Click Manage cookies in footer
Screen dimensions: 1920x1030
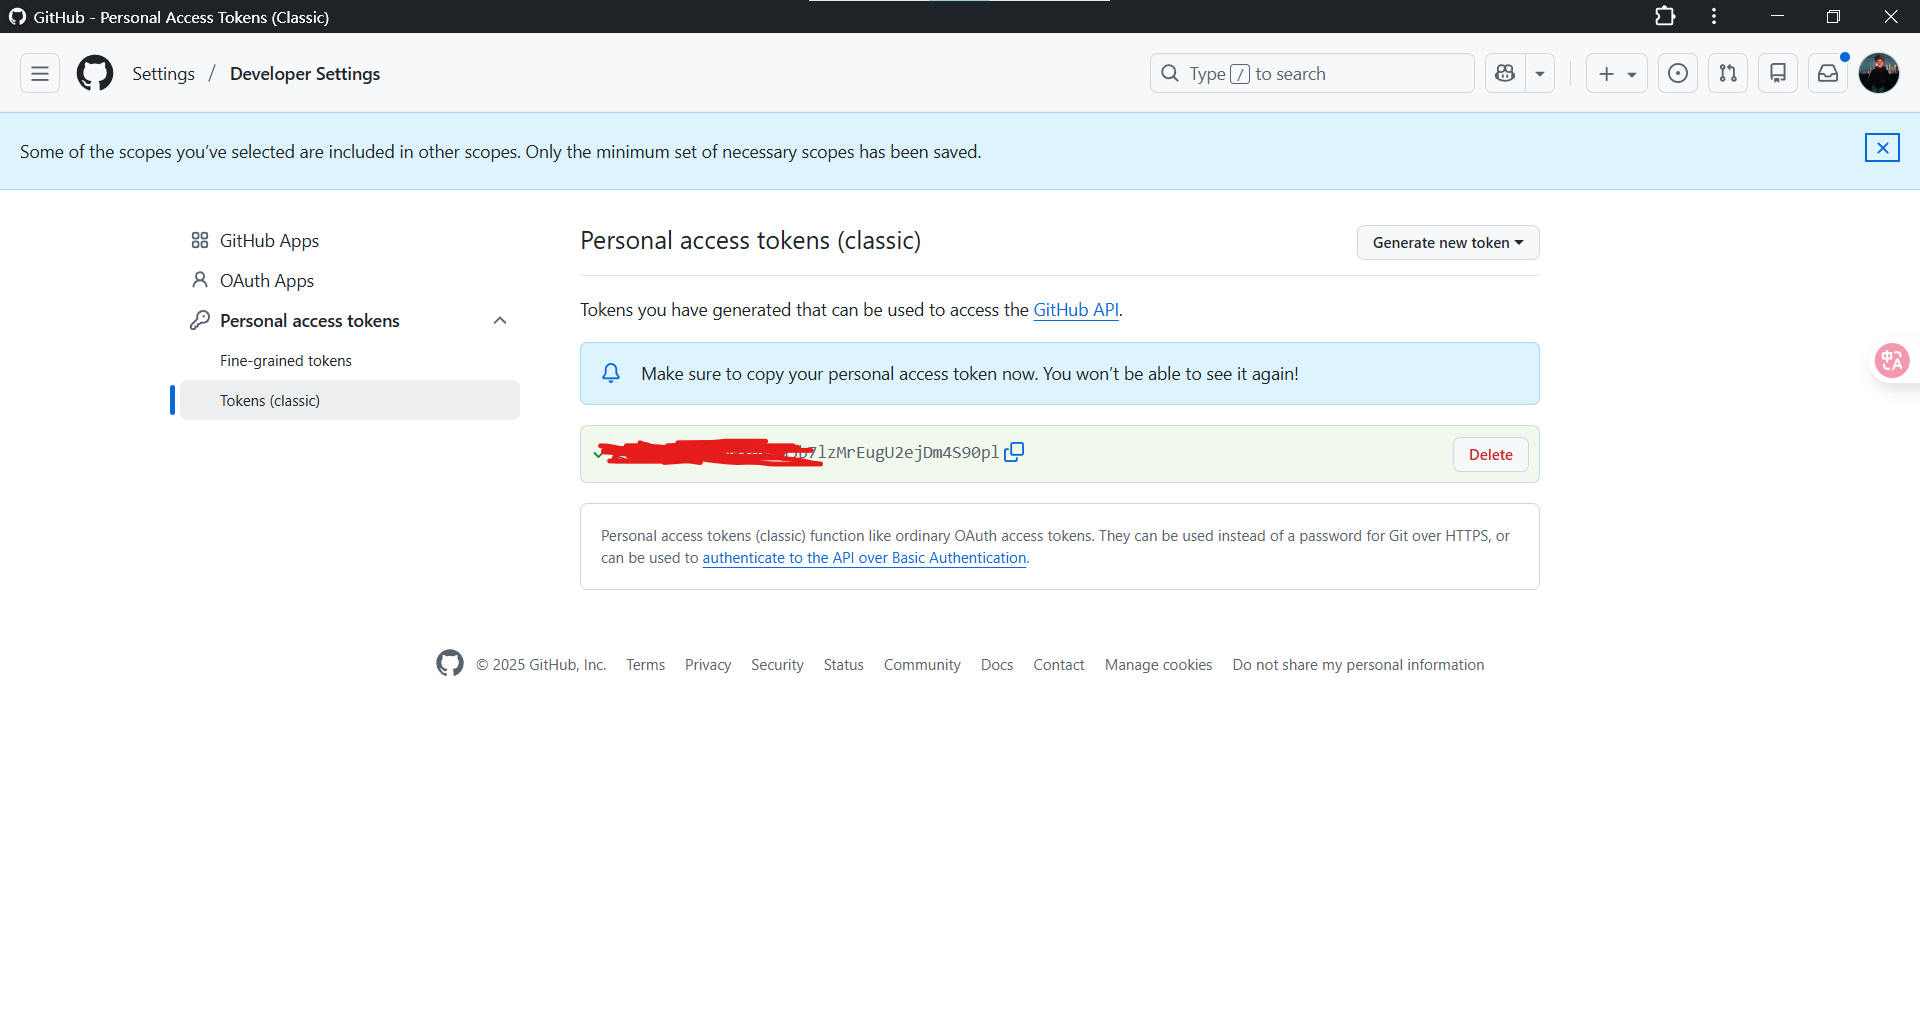(1158, 665)
